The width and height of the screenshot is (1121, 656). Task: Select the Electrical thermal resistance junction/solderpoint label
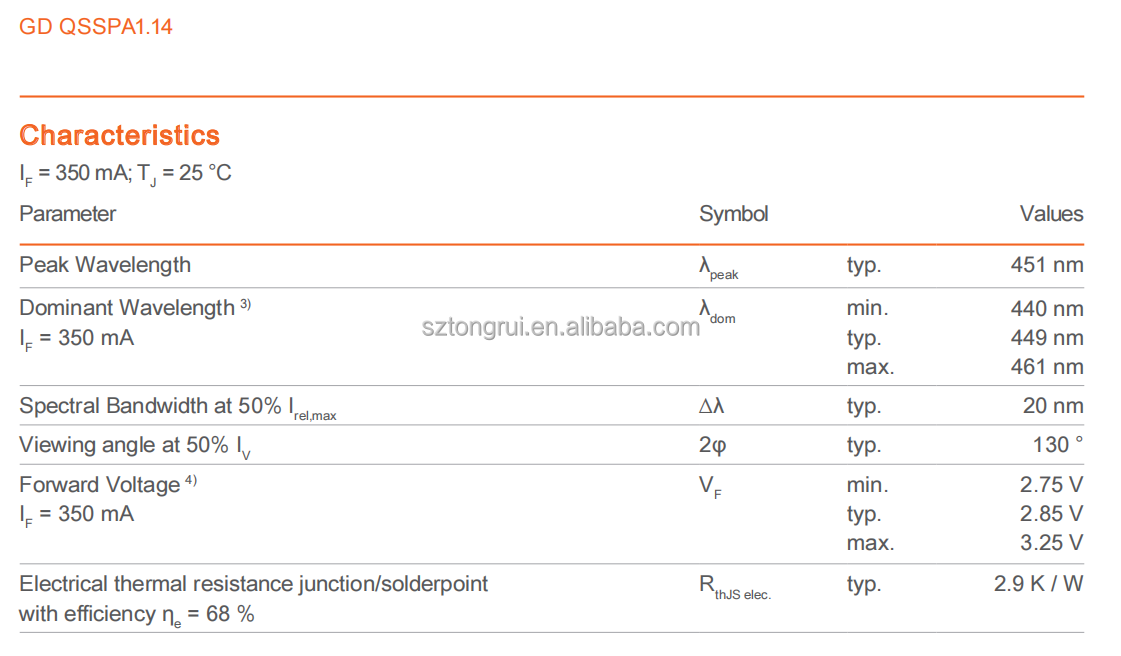coord(254,584)
